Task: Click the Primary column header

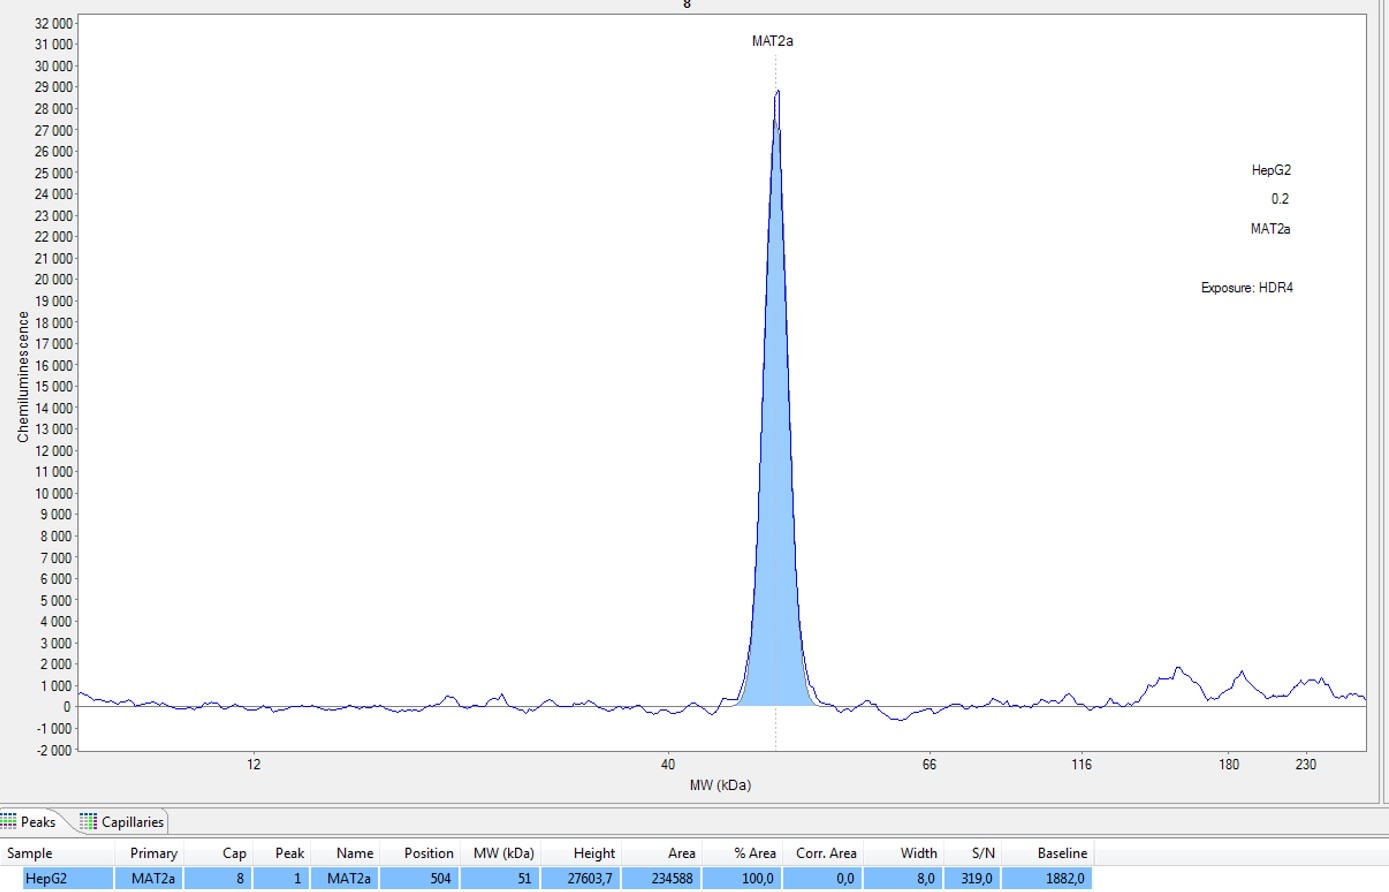Action: [153, 853]
